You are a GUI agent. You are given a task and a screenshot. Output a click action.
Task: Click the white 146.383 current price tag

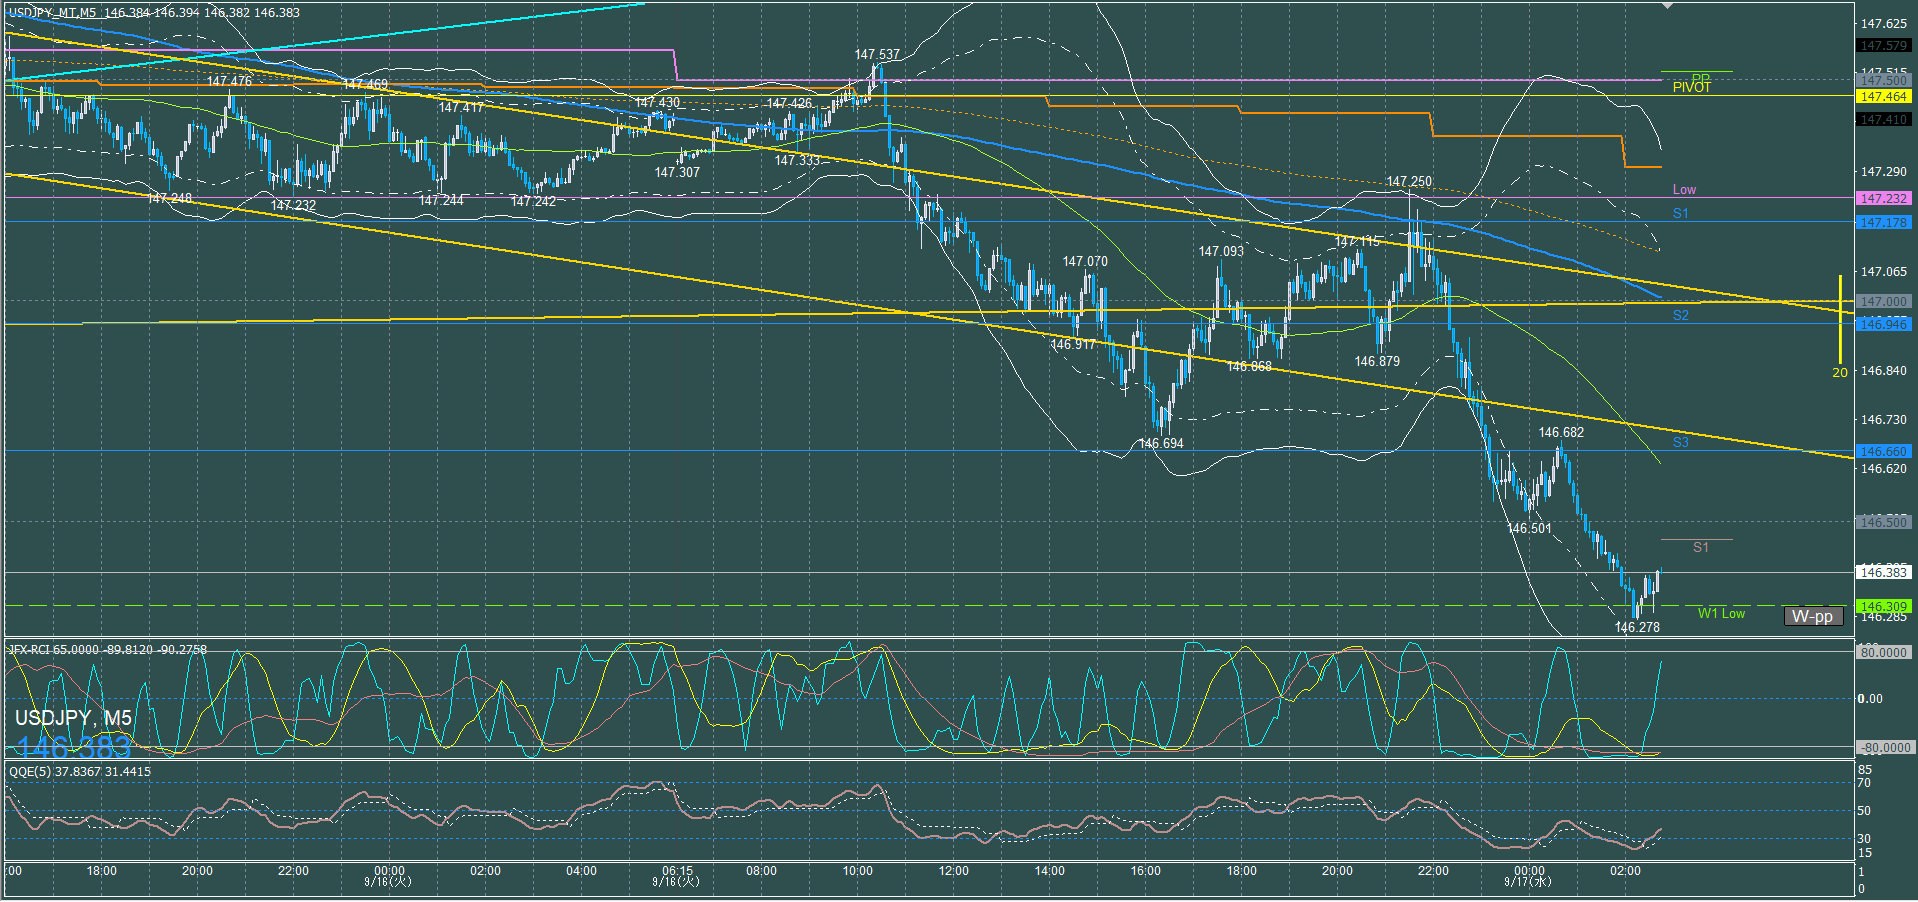pyautogui.click(x=1883, y=573)
